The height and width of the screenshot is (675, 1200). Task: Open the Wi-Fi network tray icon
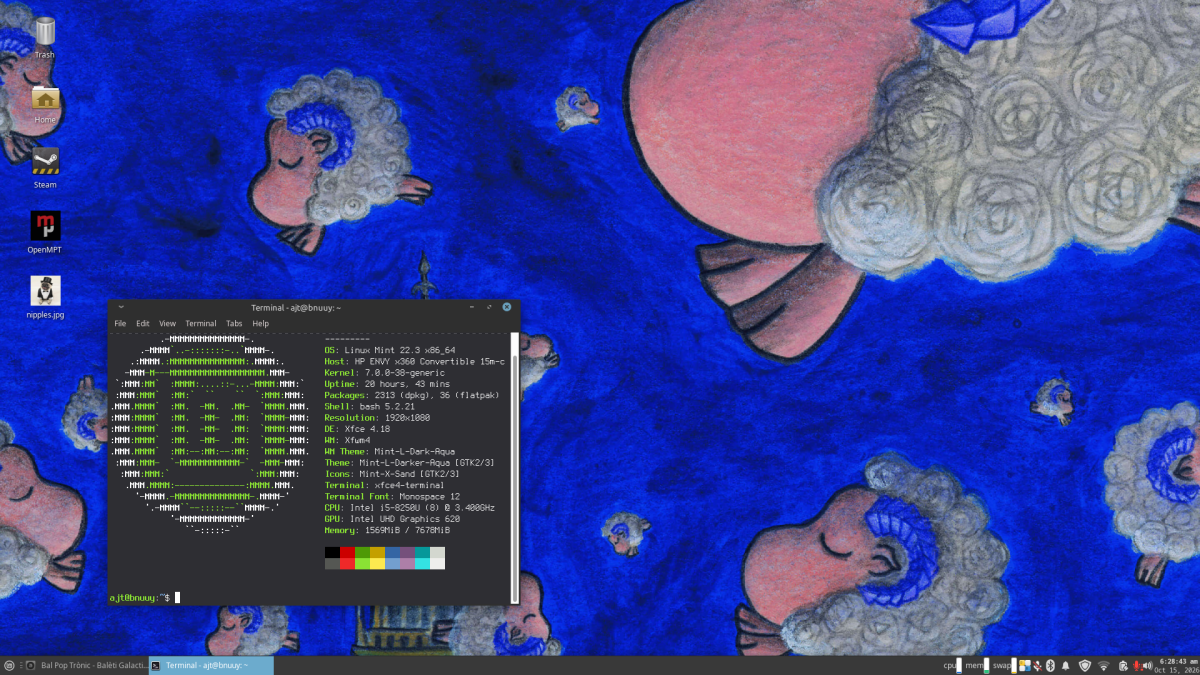1104,665
